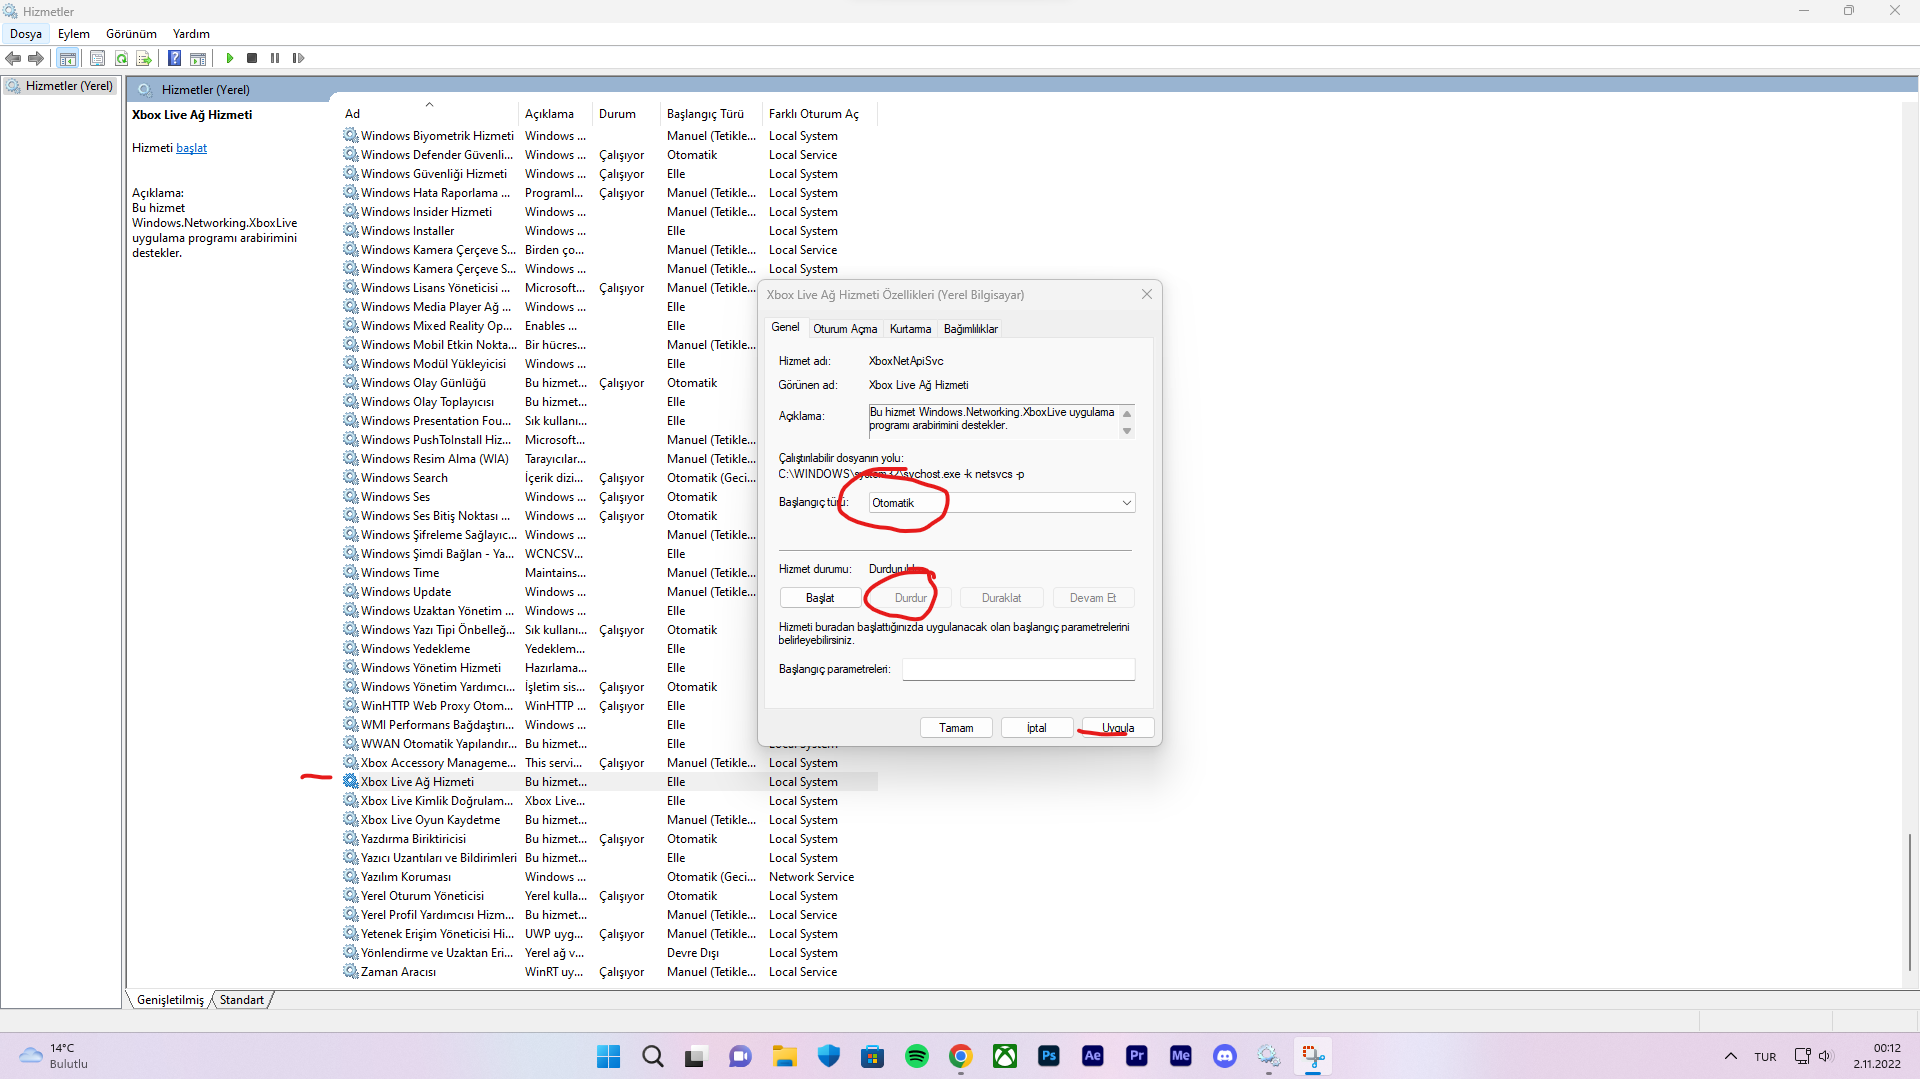The image size is (1920, 1079).
Task: Switch to Google Chrome on the taskbar
Action: coord(961,1056)
